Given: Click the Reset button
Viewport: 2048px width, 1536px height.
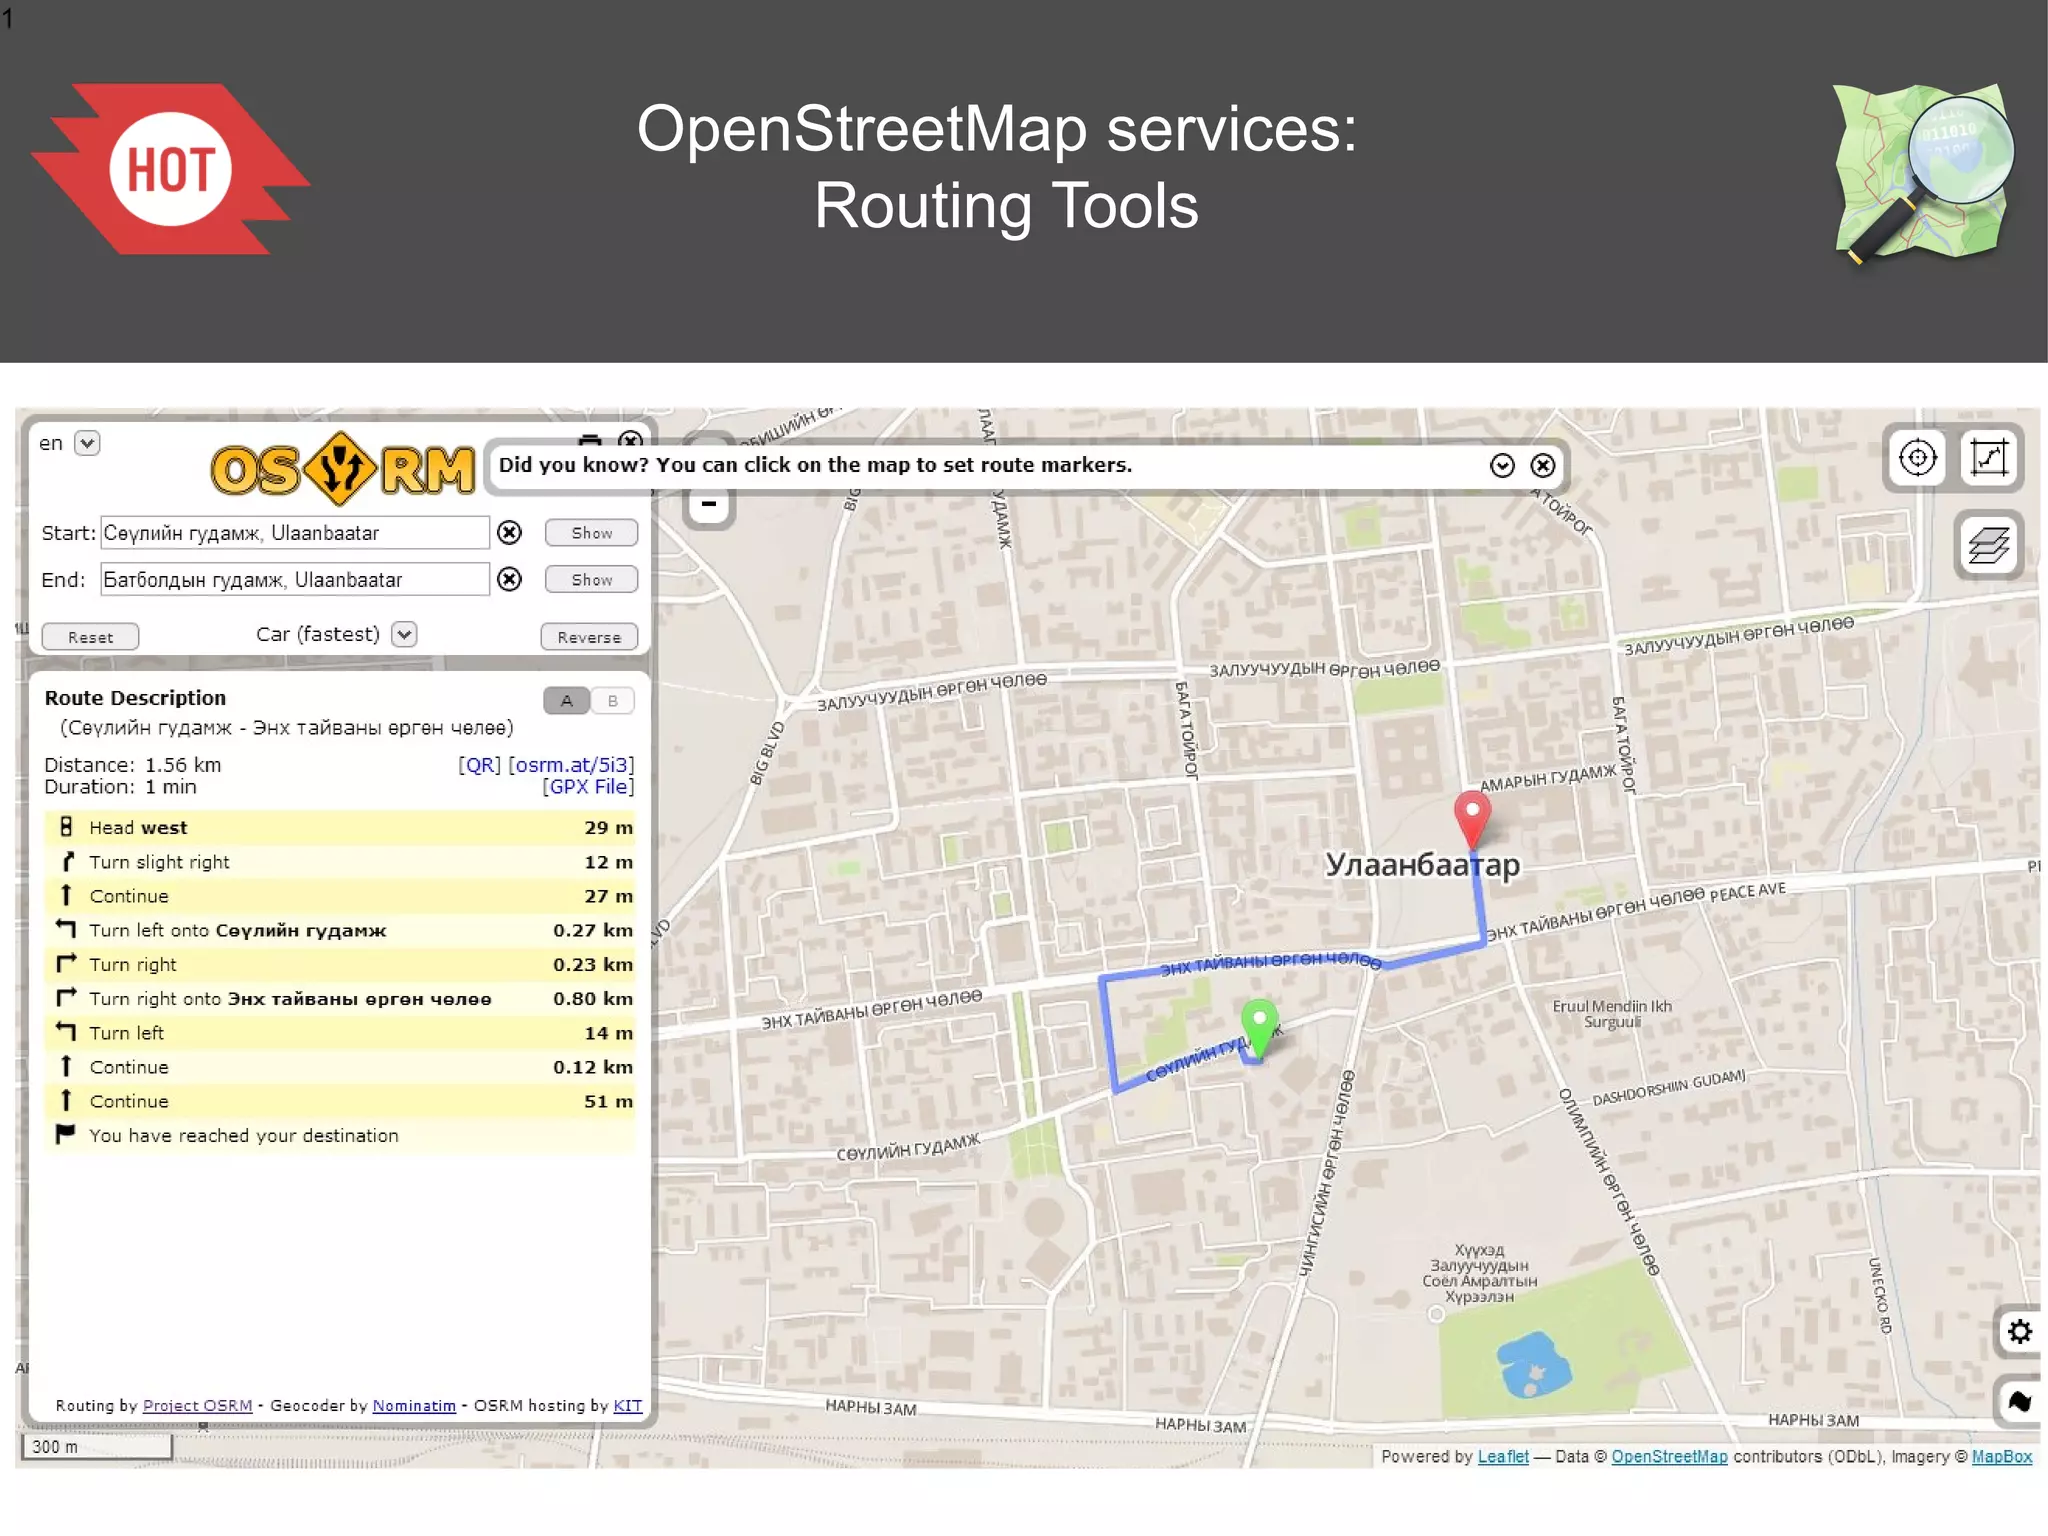Looking at the screenshot, I should coord(90,637).
